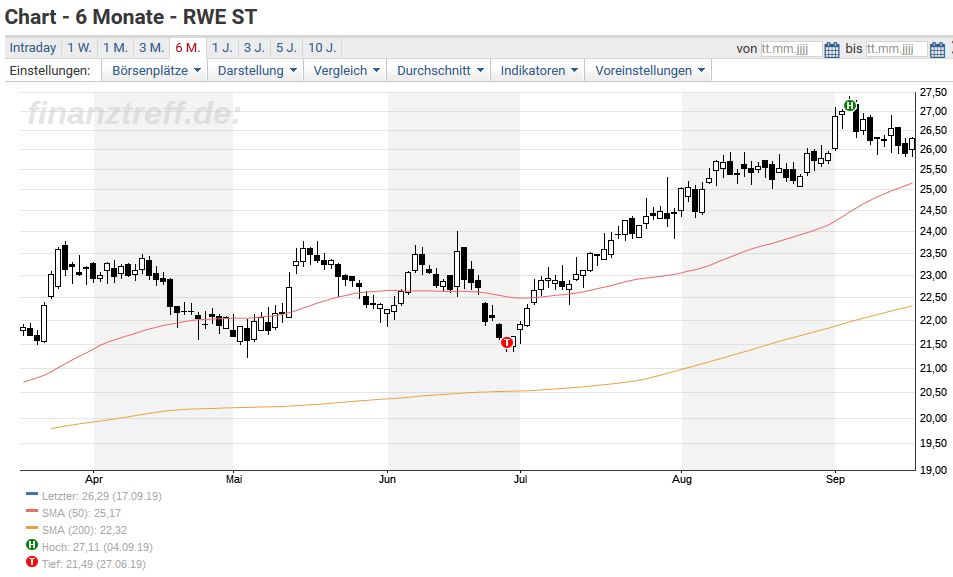Click the 'Mai' x-axis month label
Screen dimensions: 953x577
click(x=234, y=479)
